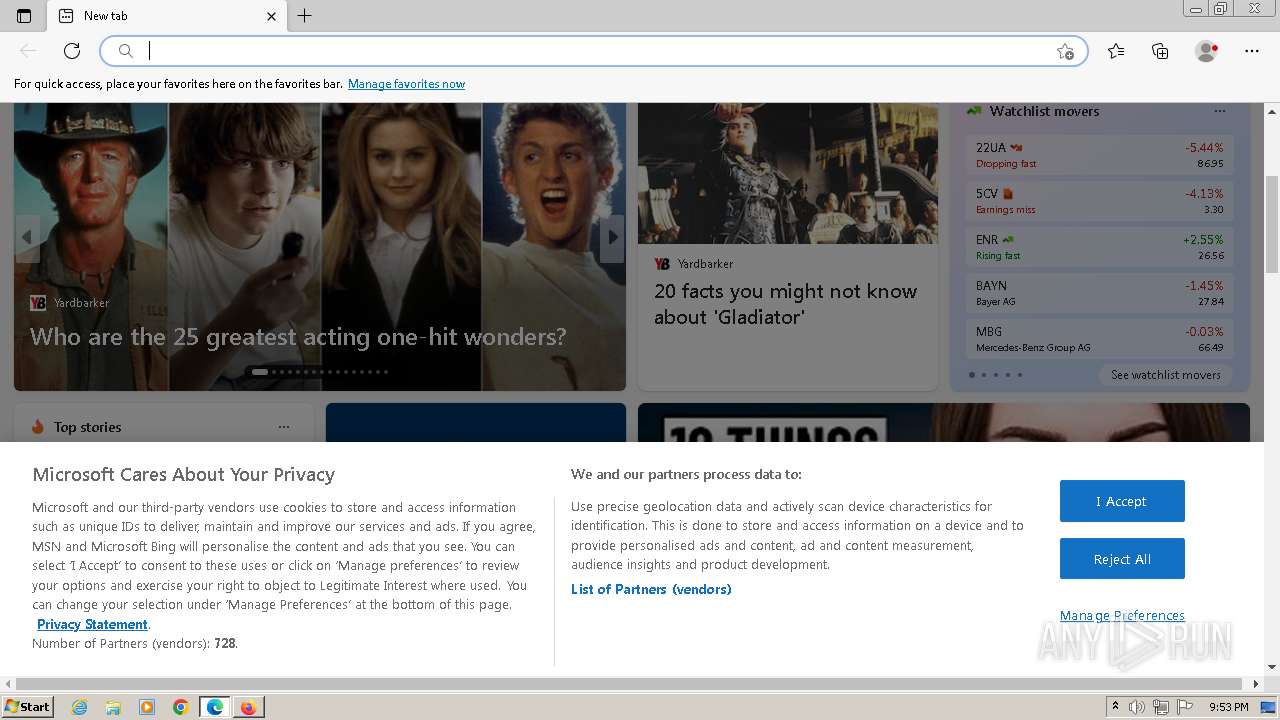
Task: Launch Internet Explorer from taskbar
Action: (x=80, y=707)
